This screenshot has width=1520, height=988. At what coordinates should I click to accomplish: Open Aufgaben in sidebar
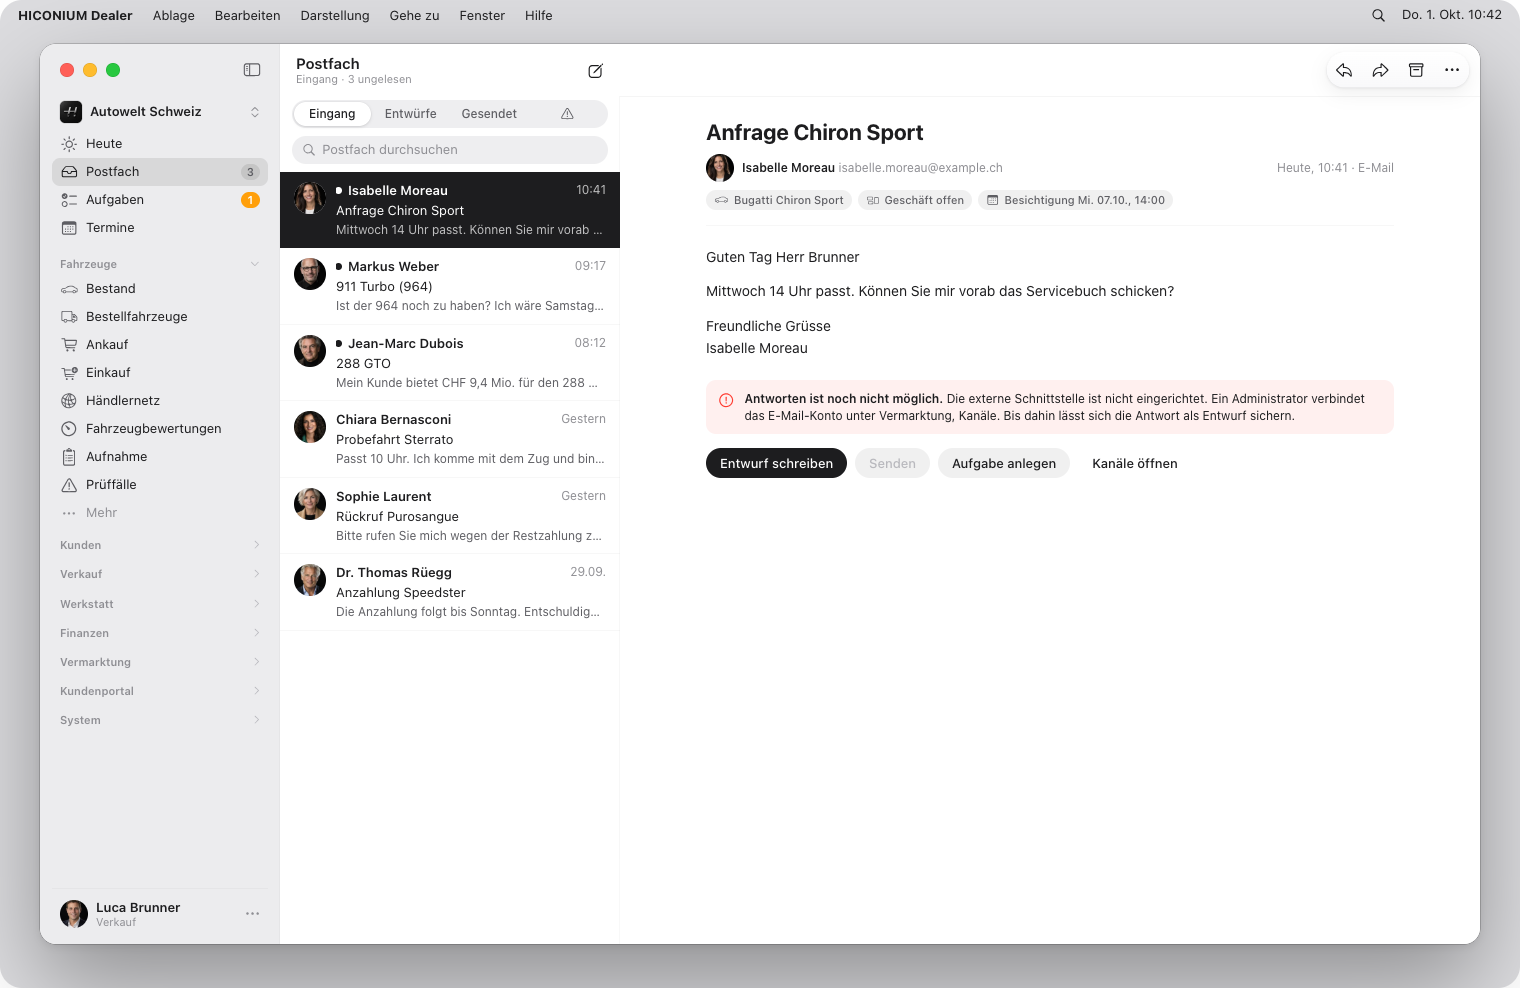pyautogui.click(x=160, y=200)
